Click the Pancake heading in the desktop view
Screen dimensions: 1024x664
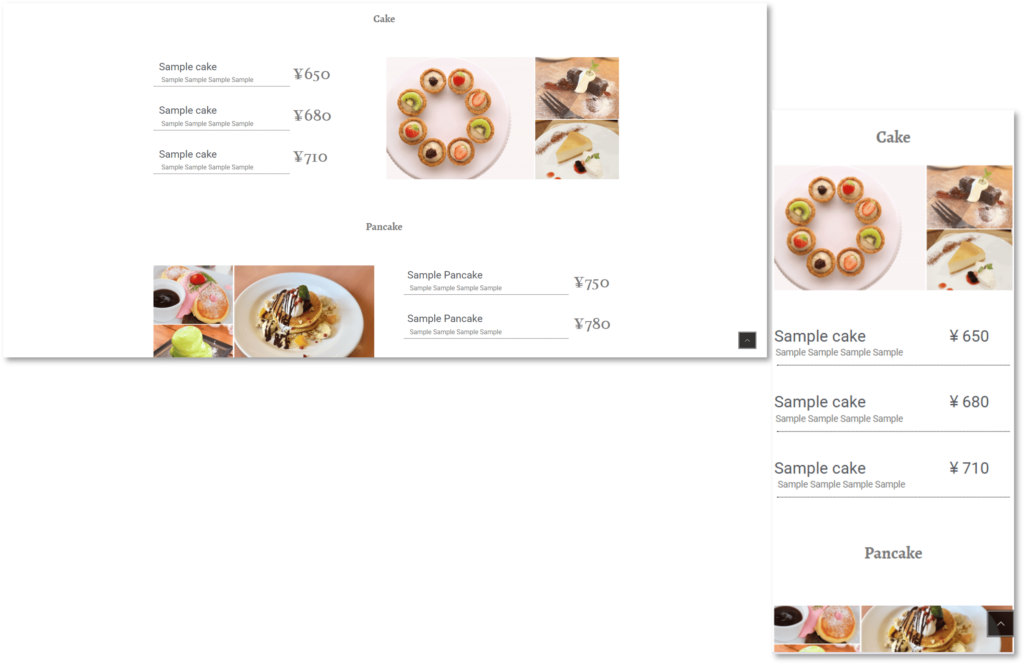tap(384, 227)
